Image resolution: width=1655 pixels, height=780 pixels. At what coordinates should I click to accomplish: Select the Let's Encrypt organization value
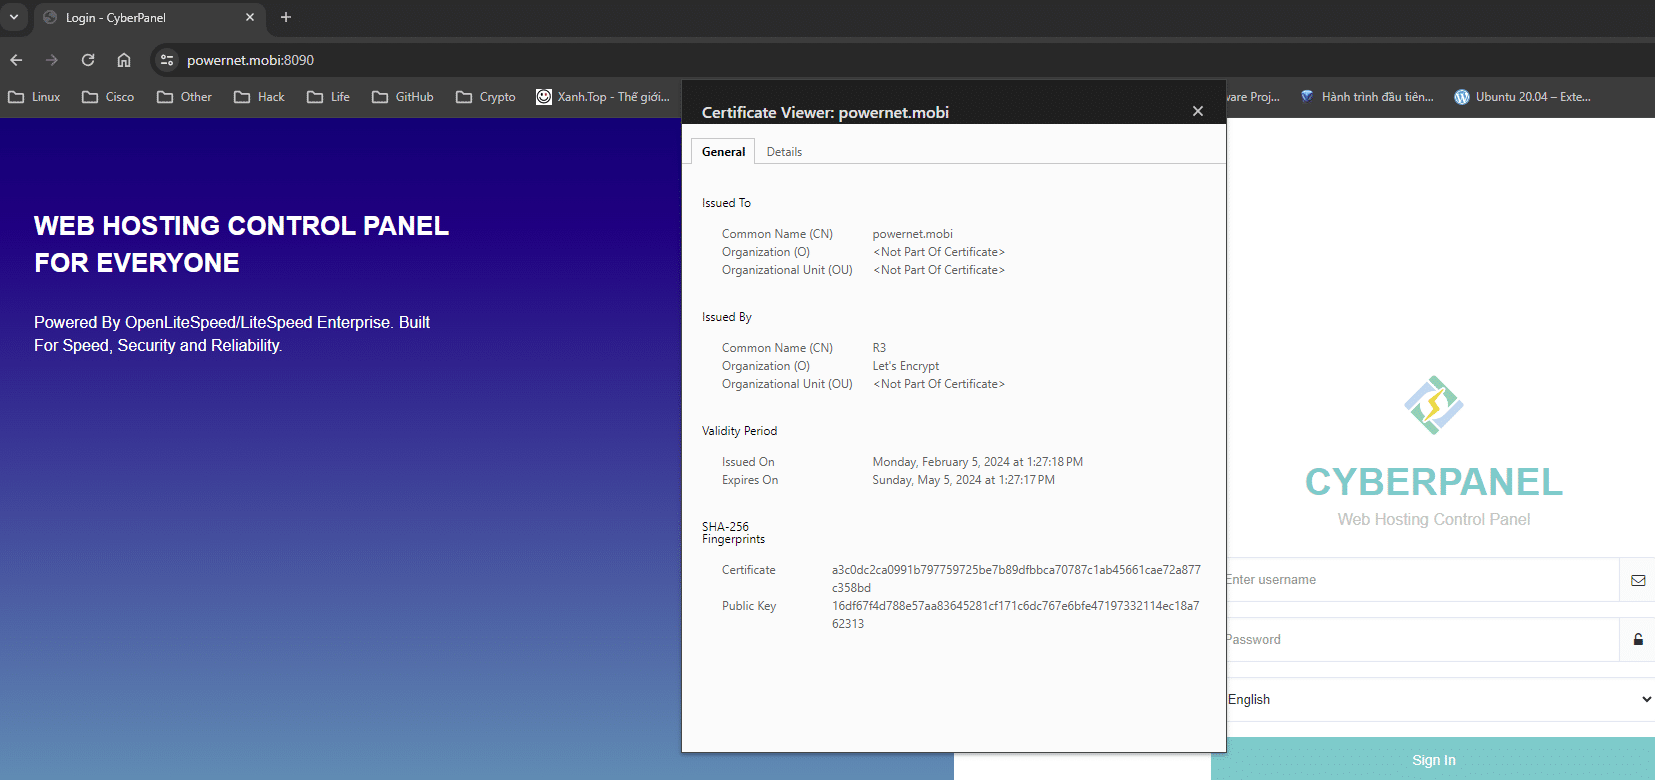[x=905, y=366]
